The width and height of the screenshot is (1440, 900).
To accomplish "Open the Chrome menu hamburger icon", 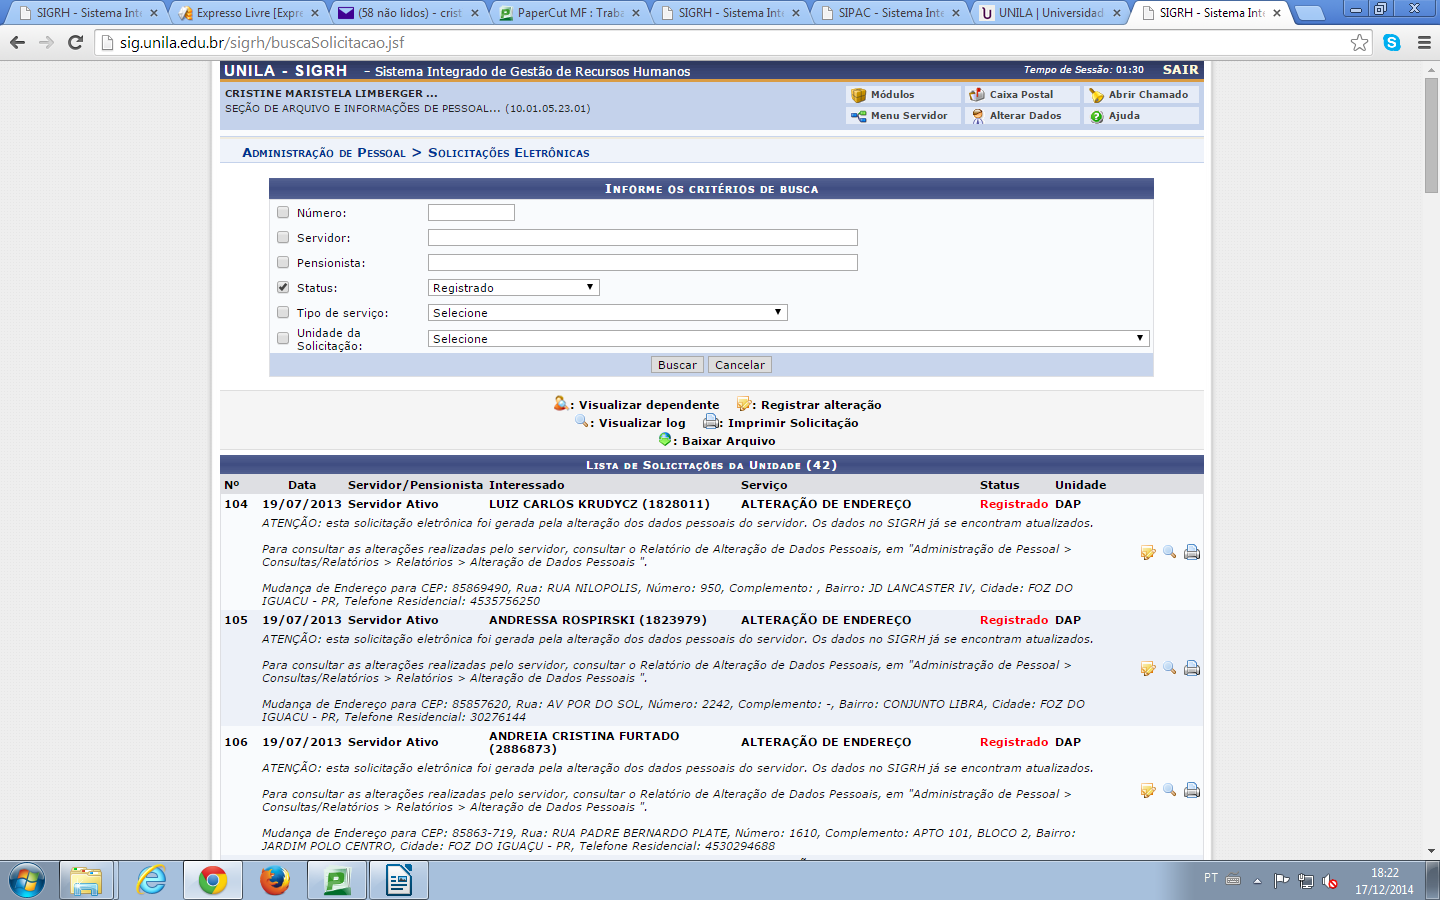I will coord(1424,42).
